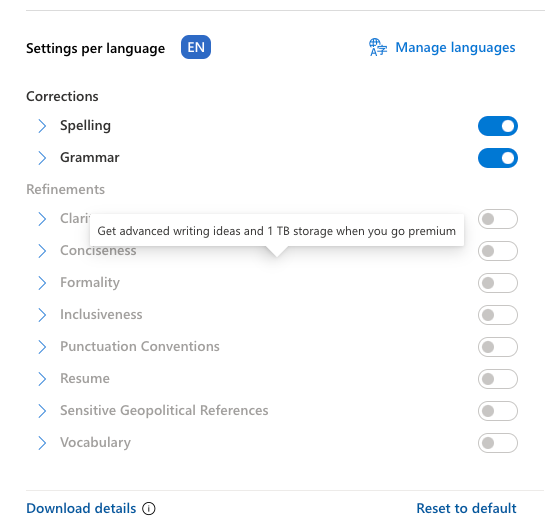Expand the Spelling chevron

(42, 126)
